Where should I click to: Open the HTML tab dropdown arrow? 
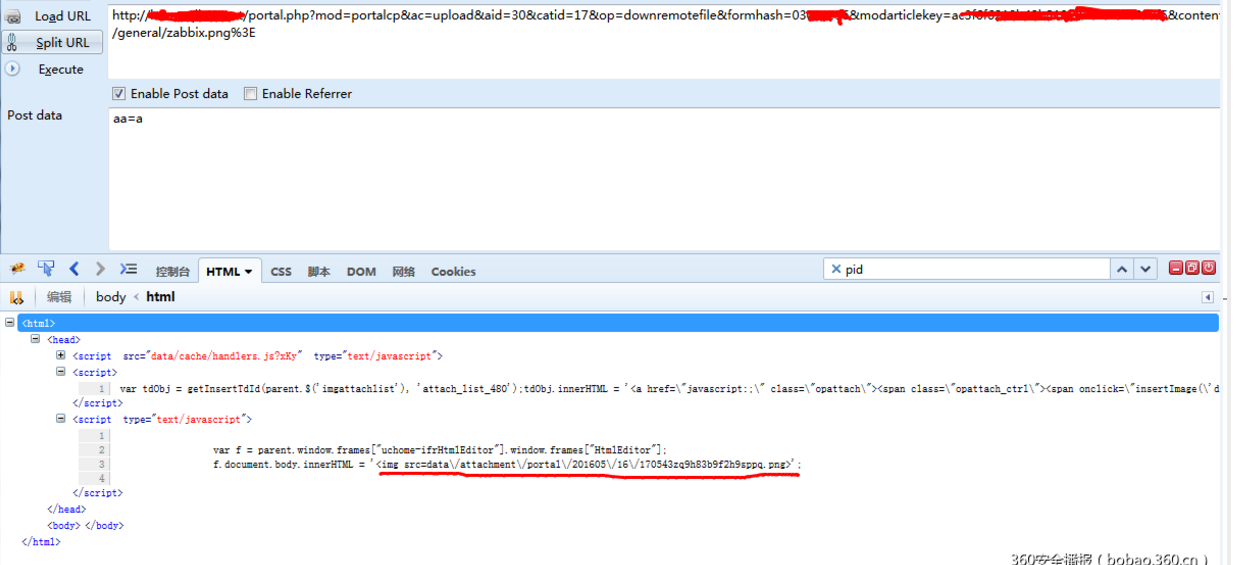248,272
